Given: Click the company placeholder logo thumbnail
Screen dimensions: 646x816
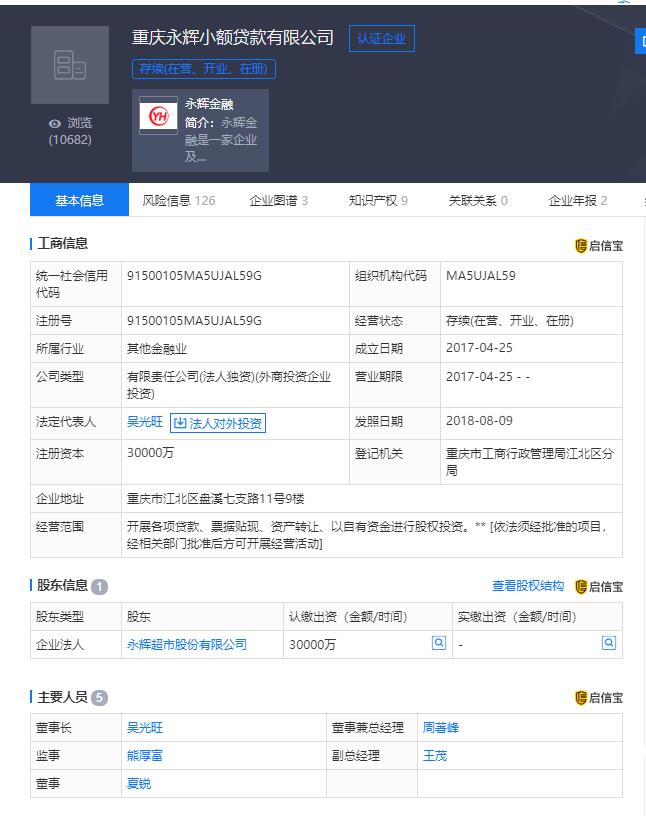Looking at the screenshot, I should coord(70,65).
